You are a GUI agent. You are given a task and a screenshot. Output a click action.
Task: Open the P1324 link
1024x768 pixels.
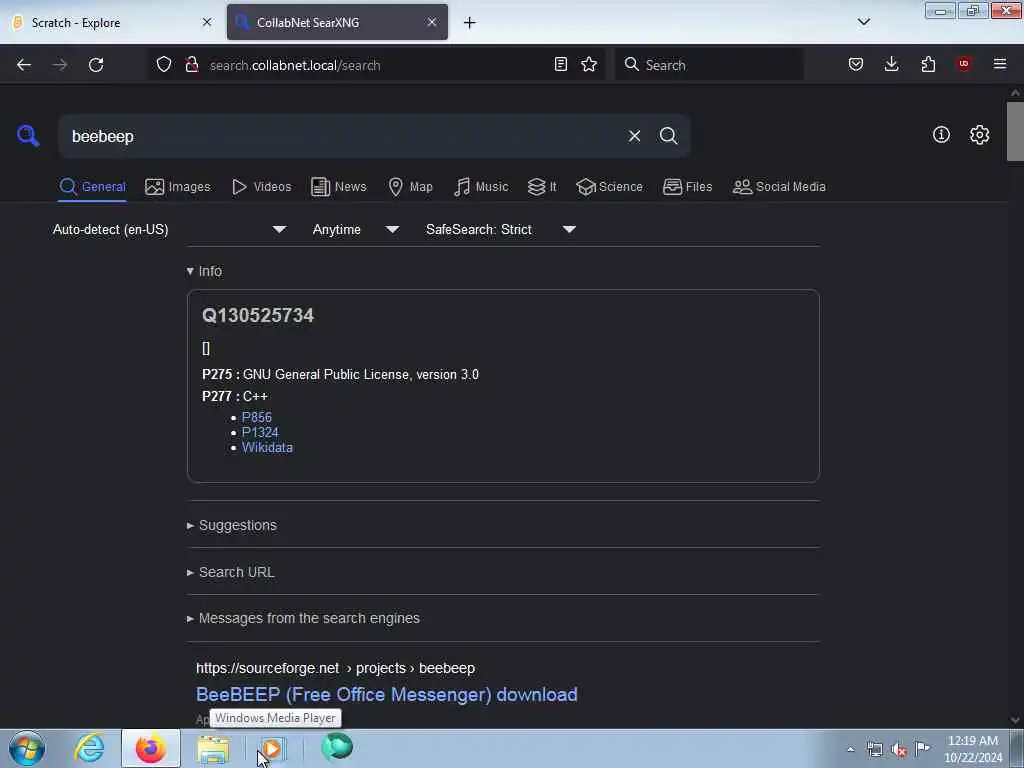[x=260, y=432]
